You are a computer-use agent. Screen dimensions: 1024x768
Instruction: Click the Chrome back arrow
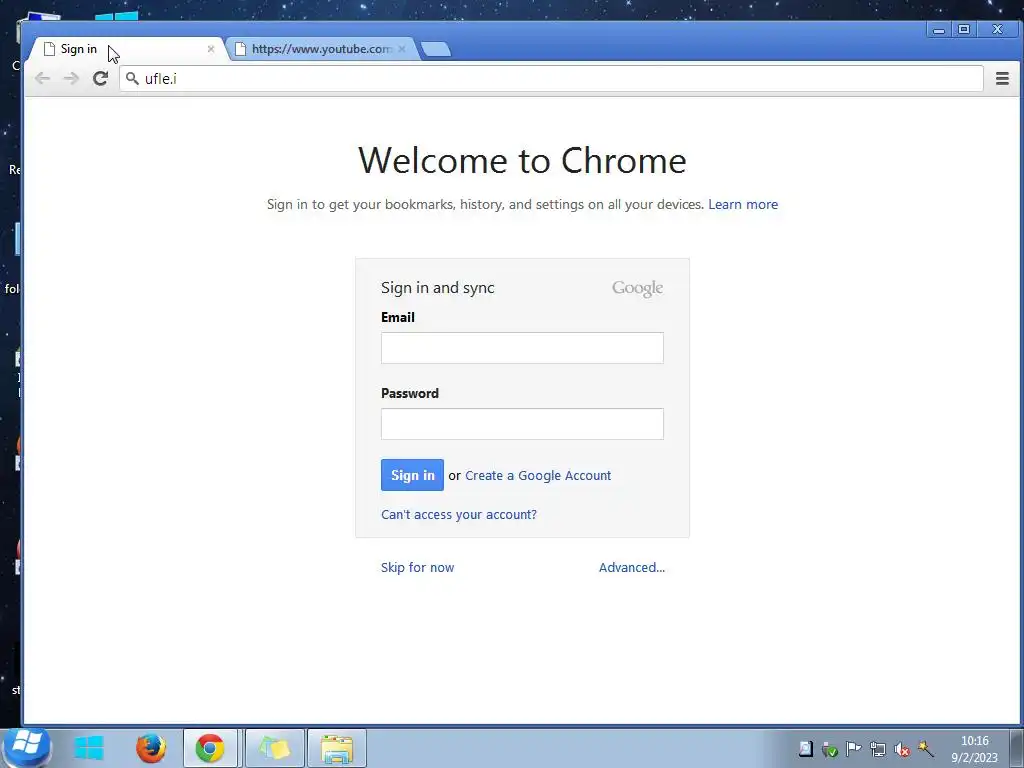pos(42,78)
